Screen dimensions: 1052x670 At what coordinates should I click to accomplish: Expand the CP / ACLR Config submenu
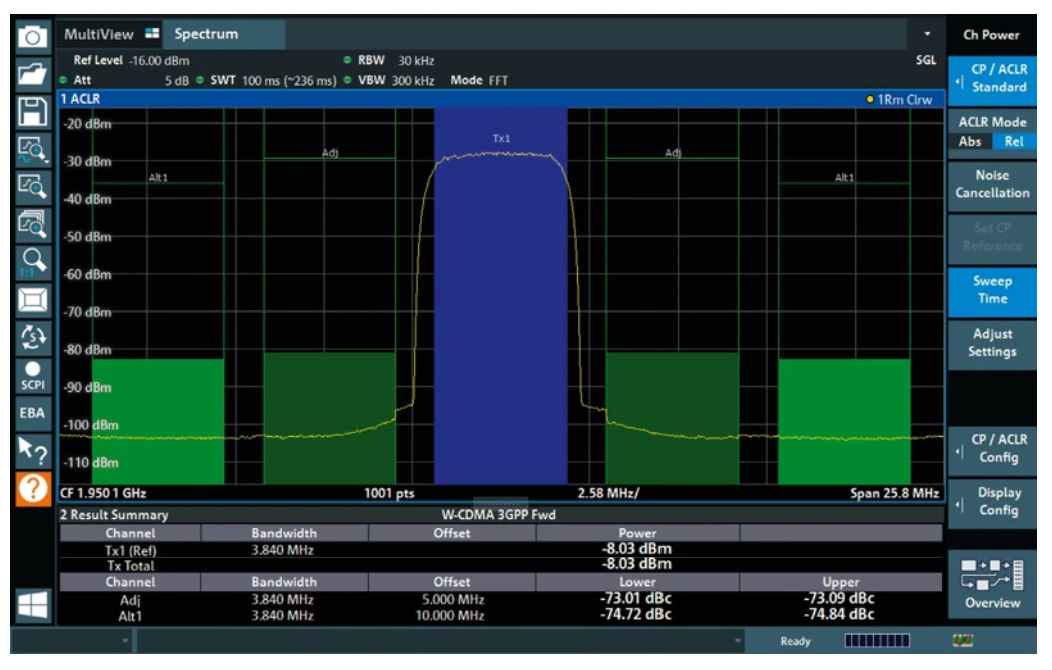coord(991,448)
